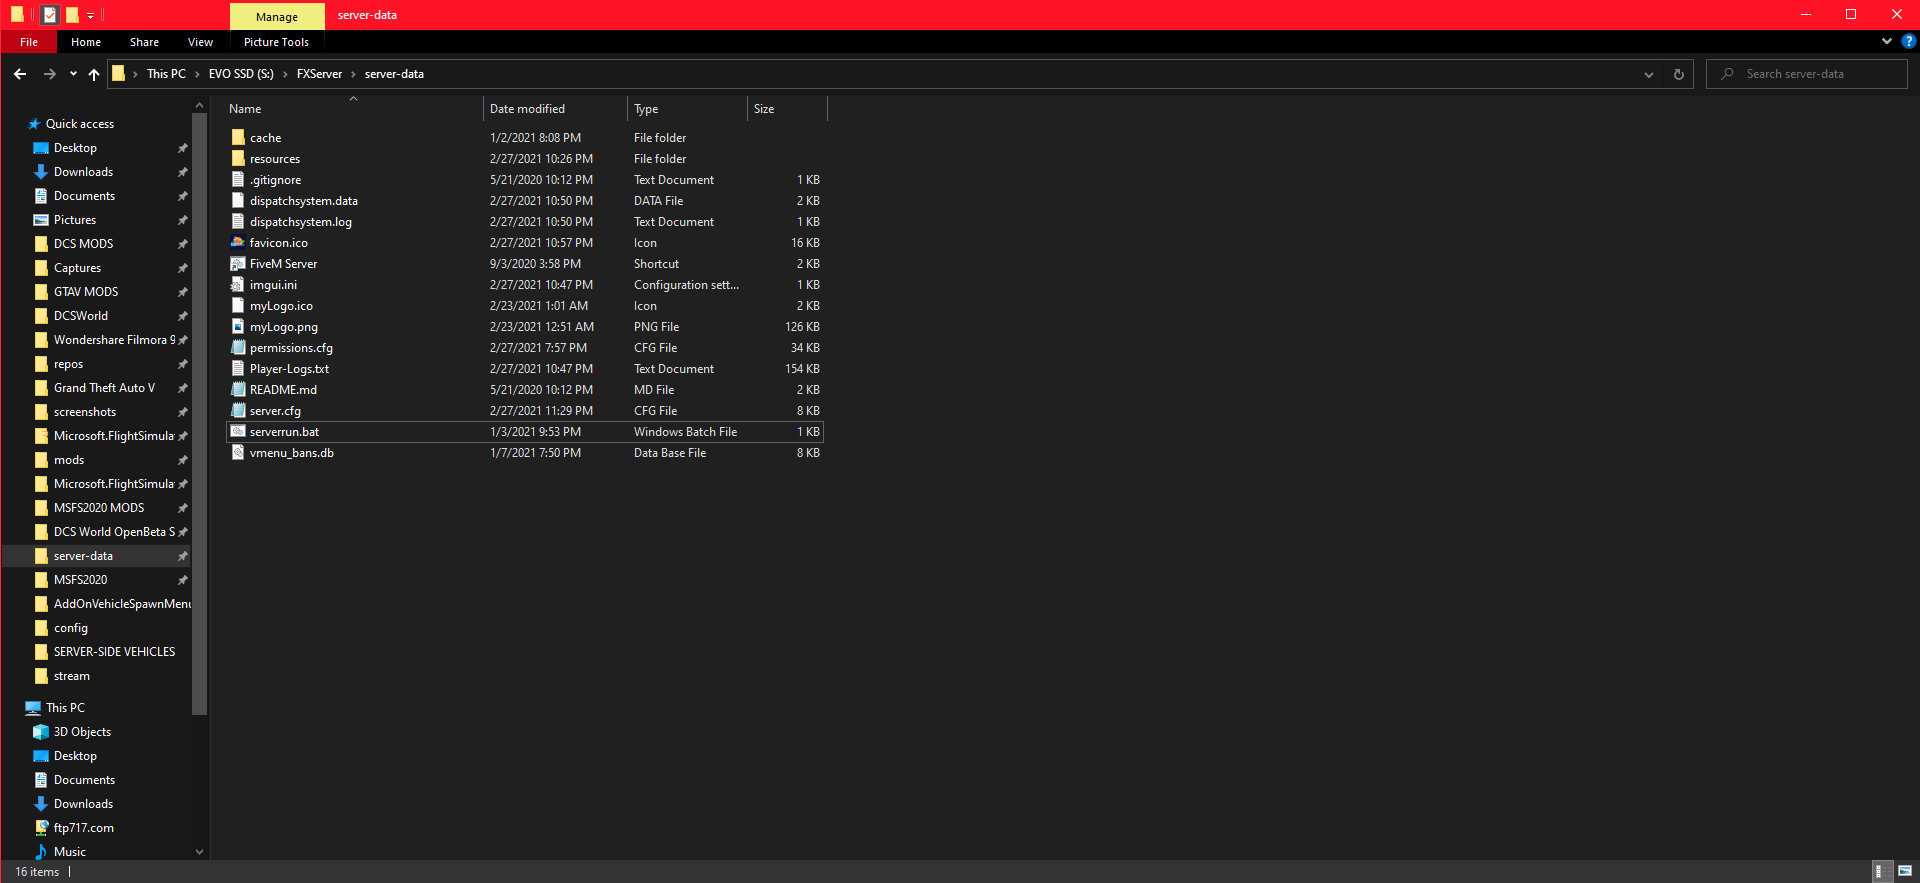Navigate up one folder level
This screenshot has width=1920, height=883.
(x=94, y=74)
